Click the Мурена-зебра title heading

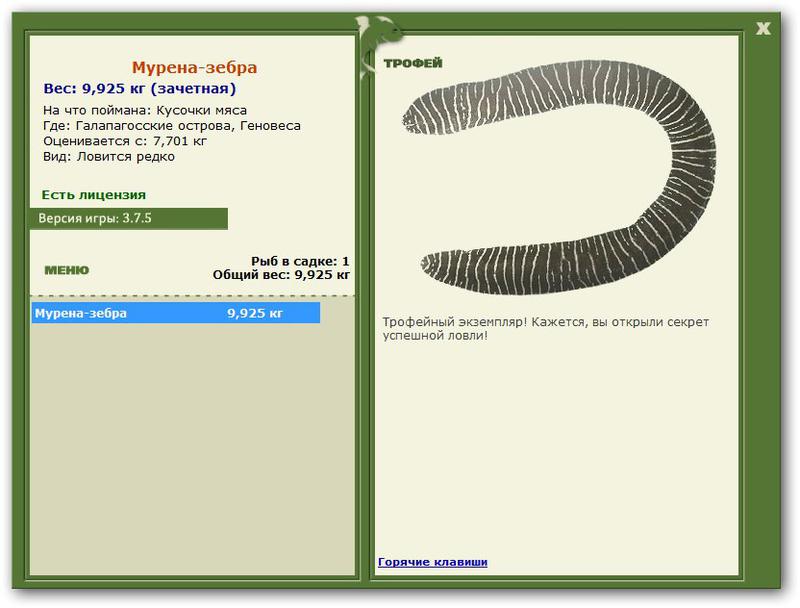[194, 67]
